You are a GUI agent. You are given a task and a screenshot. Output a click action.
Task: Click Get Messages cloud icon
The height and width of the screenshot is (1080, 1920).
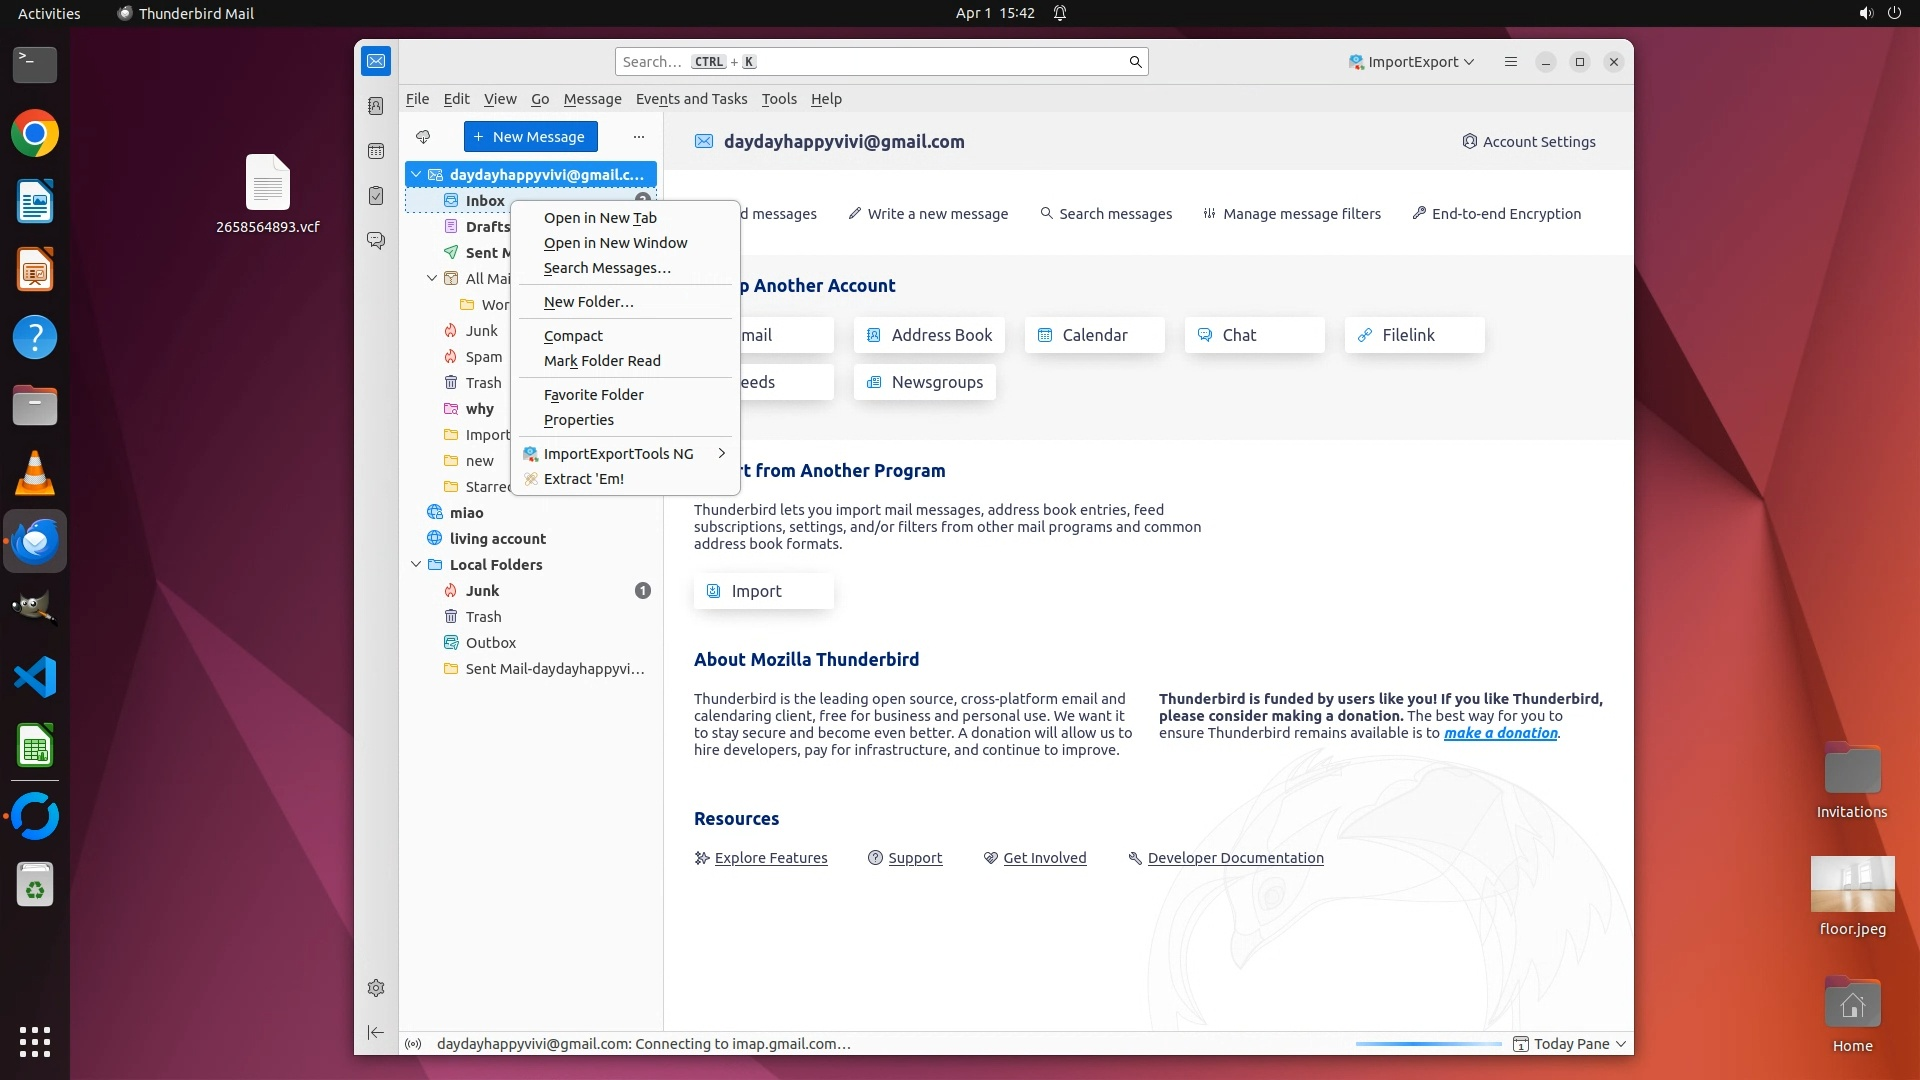pyautogui.click(x=423, y=137)
